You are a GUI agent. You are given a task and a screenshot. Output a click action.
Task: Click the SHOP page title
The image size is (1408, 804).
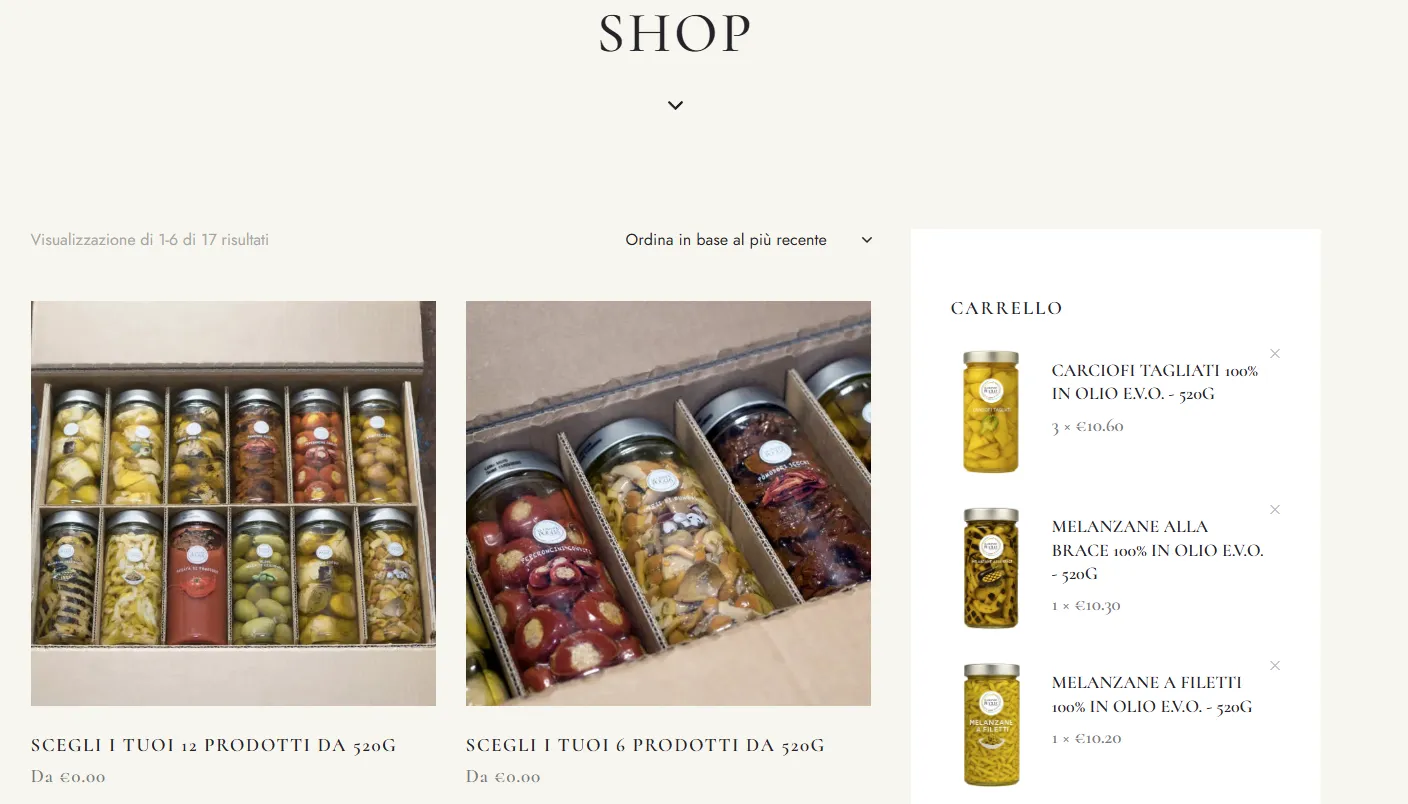(x=675, y=34)
